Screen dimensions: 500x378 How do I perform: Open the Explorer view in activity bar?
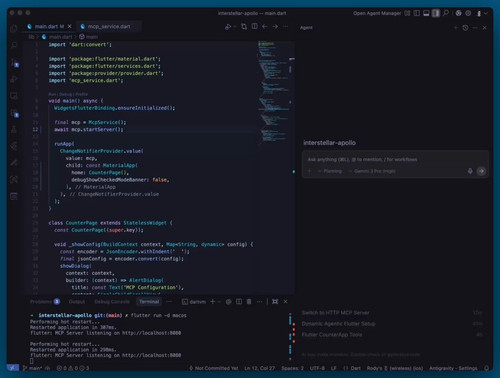tap(14, 29)
